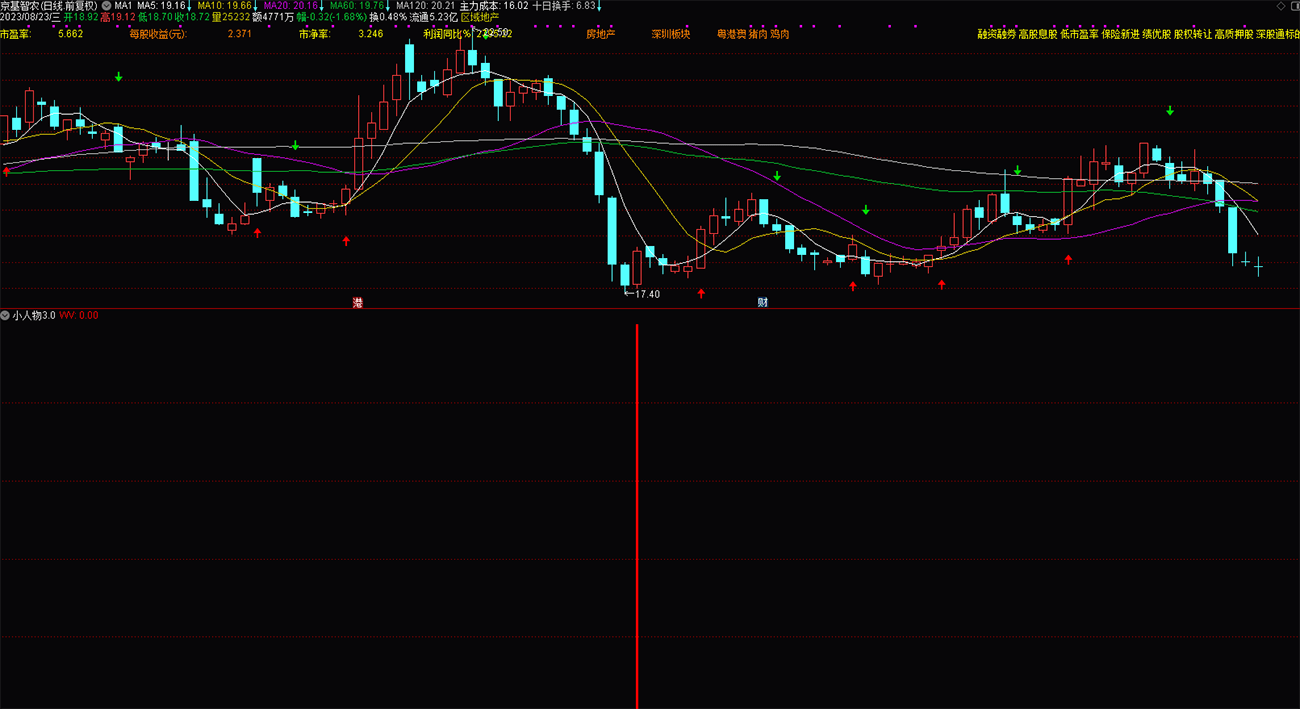Open the 融资融券 tag link
1300x709 pixels.
pyautogui.click(x=996, y=34)
